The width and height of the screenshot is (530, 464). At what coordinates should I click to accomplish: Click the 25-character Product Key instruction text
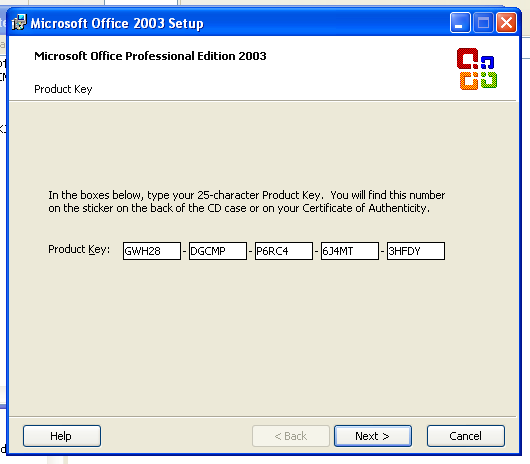[246, 201]
